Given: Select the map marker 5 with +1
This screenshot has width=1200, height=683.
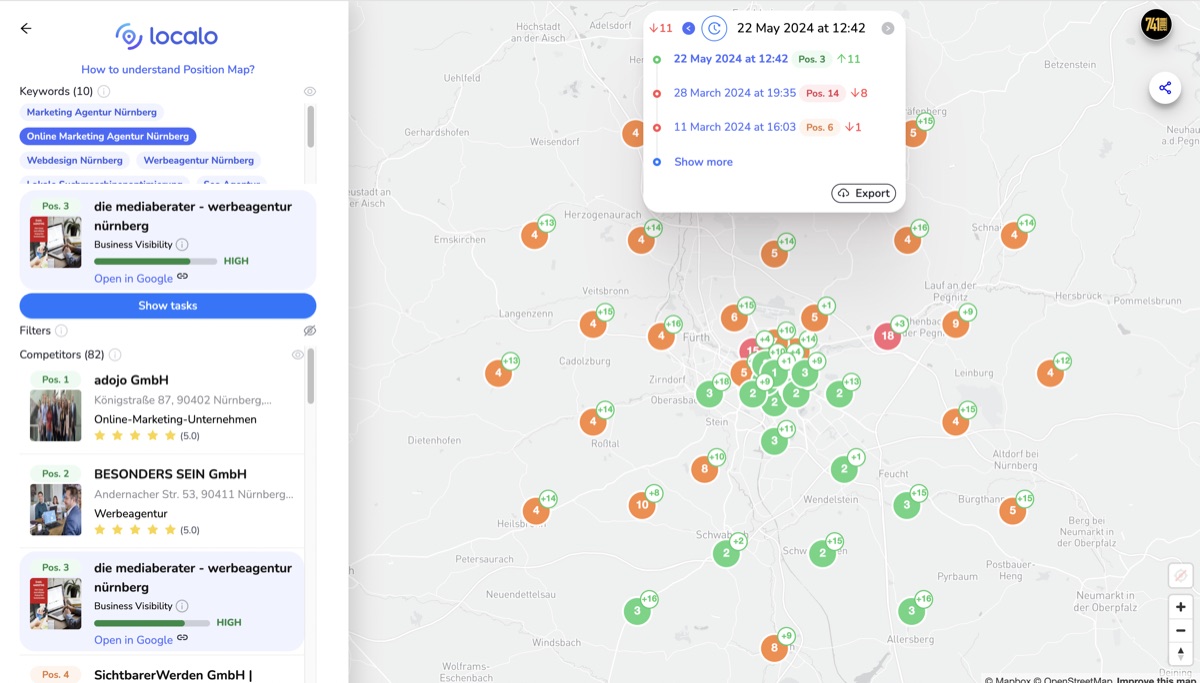Looking at the screenshot, I should pos(814,318).
